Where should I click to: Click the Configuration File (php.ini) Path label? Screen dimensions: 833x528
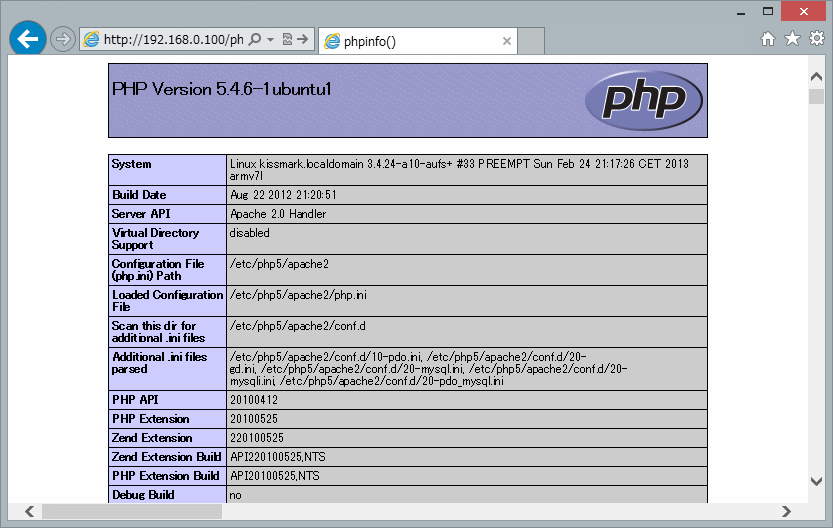pos(158,270)
